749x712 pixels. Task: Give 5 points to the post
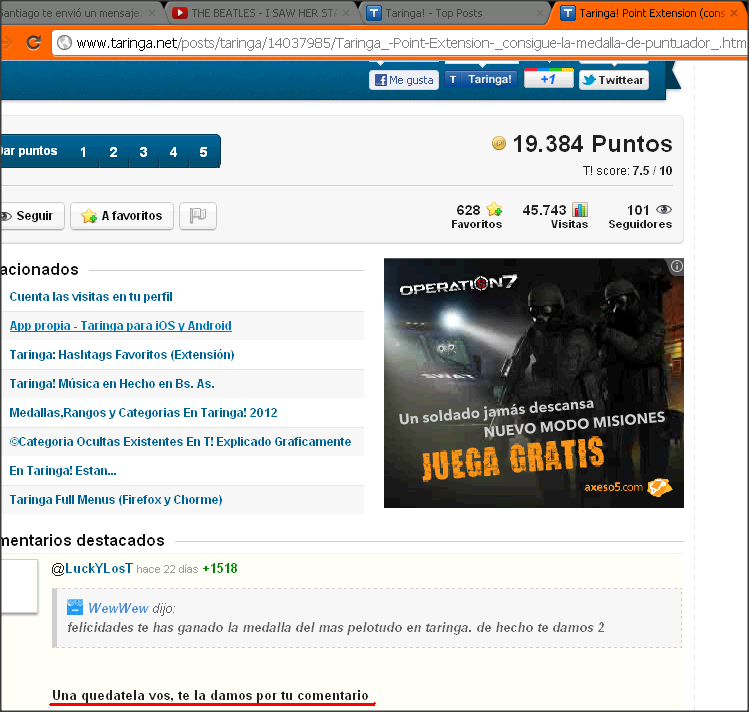tap(203, 152)
